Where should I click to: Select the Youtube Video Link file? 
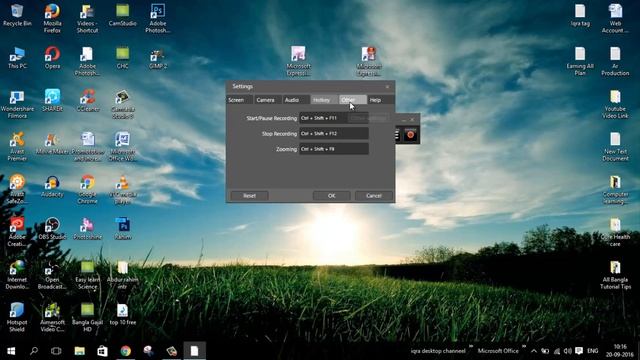(615, 104)
